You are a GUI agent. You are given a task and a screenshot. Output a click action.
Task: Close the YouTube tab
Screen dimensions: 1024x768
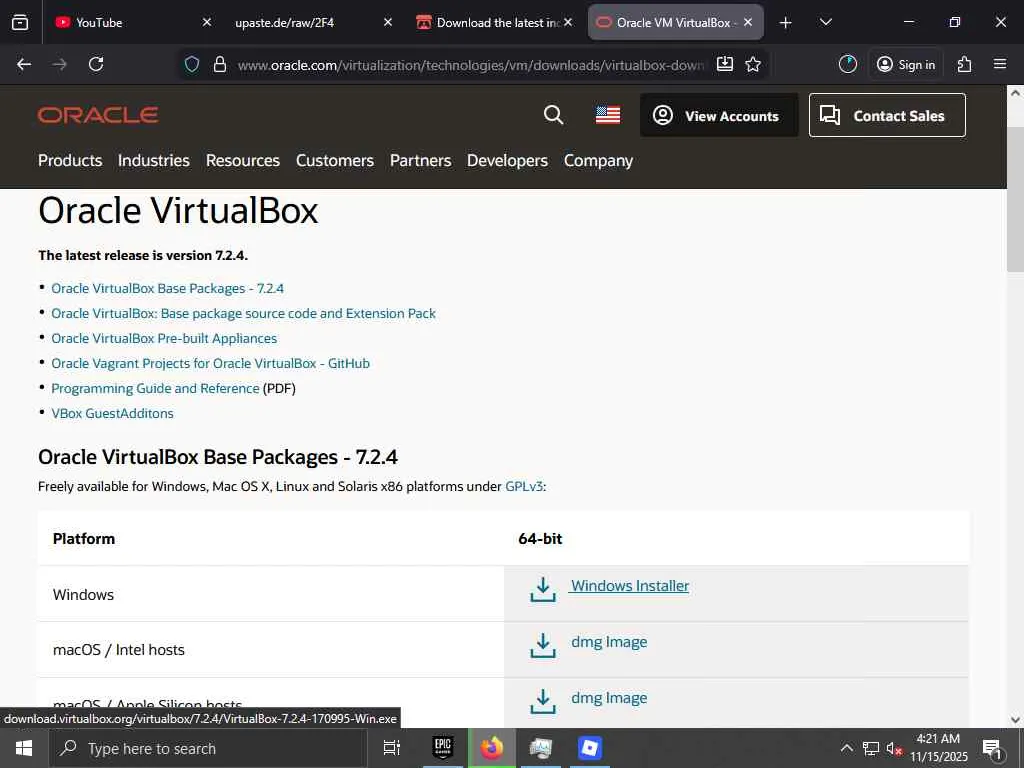(207, 22)
